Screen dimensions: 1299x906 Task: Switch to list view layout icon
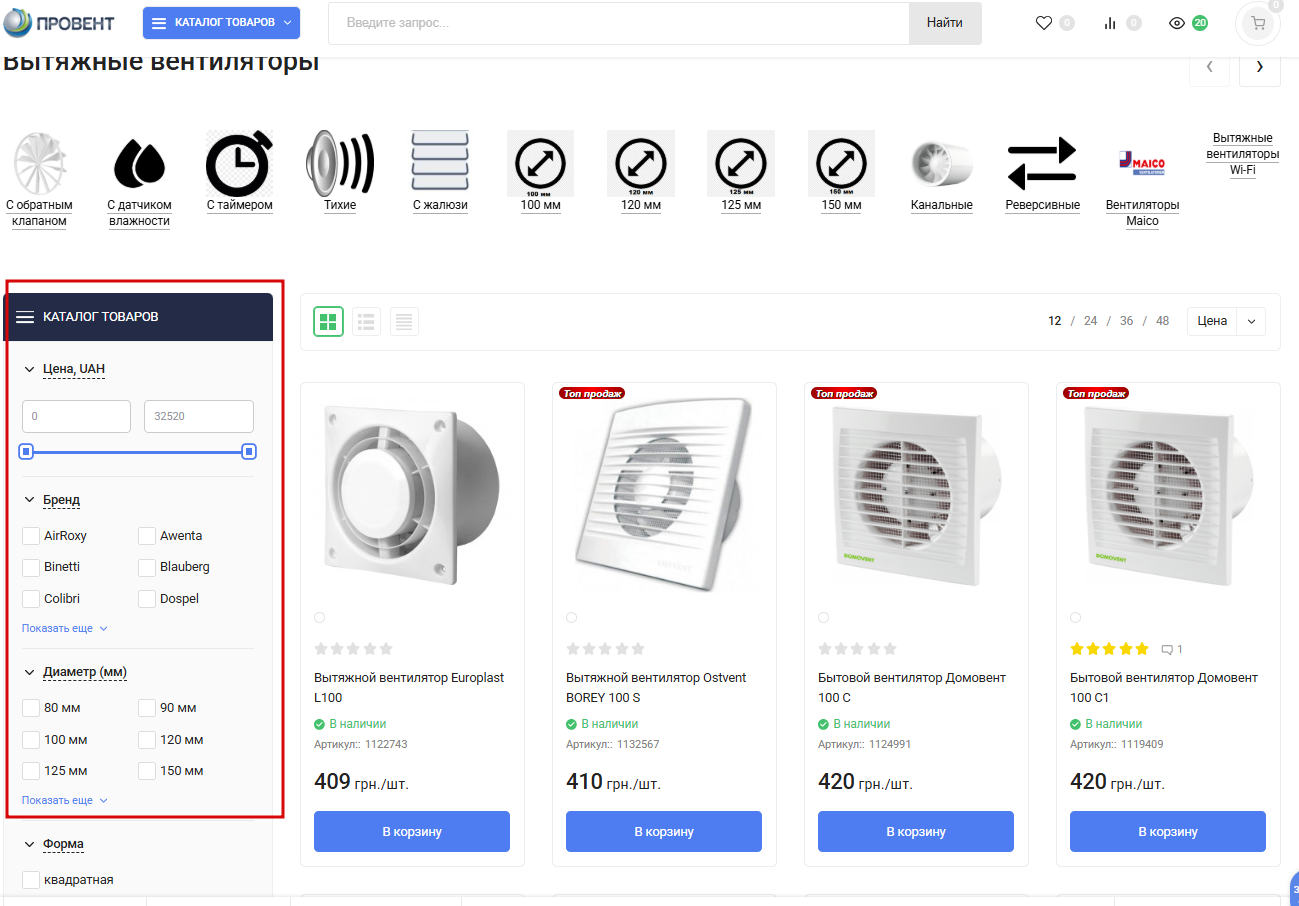coord(366,321)
